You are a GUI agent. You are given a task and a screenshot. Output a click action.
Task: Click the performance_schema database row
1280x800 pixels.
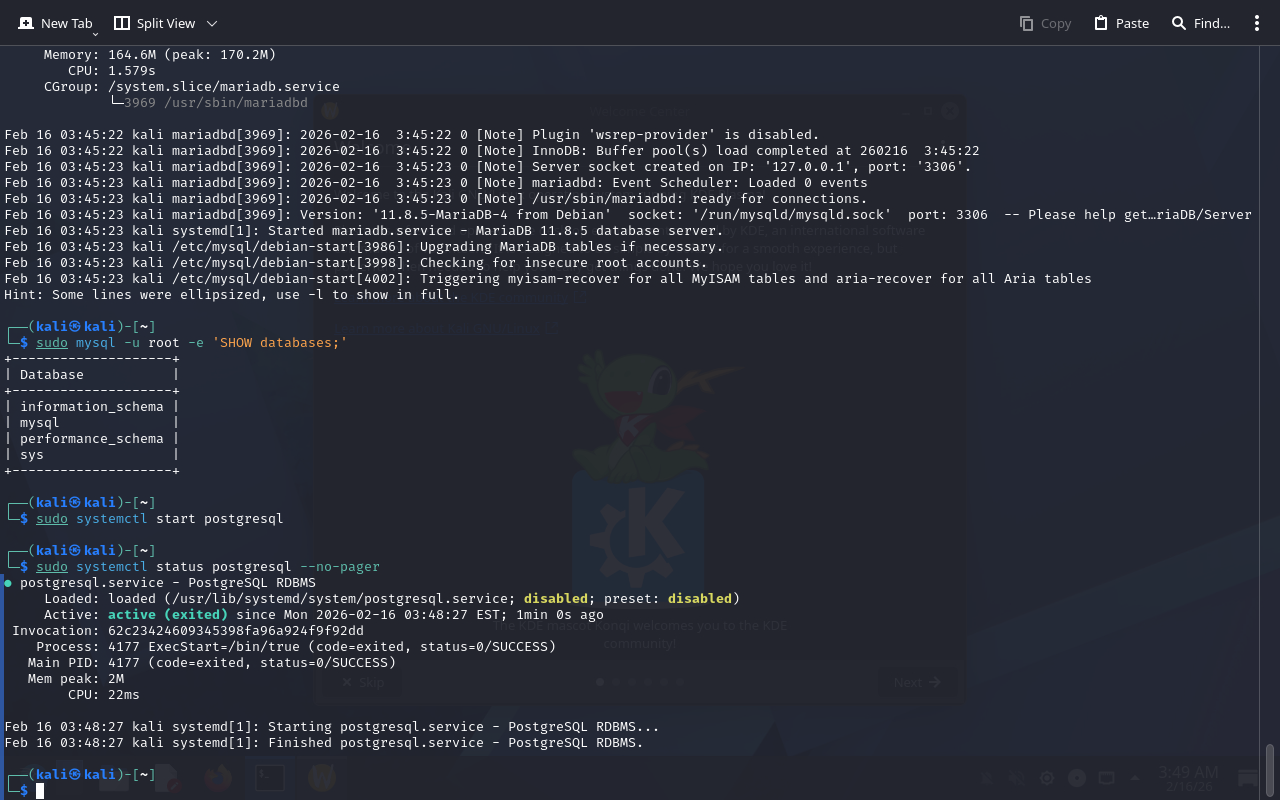coord(91,439)
